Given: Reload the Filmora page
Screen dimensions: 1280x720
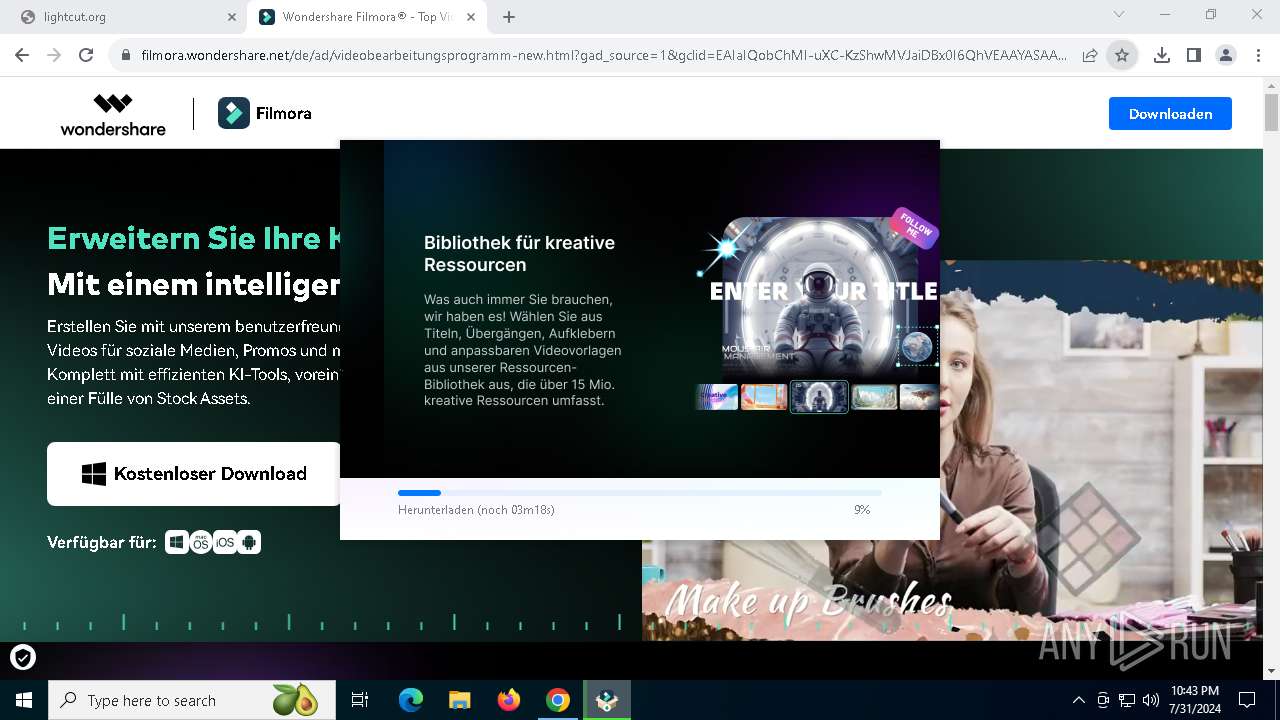Looking at the screenshot, I should click(86, 55).
